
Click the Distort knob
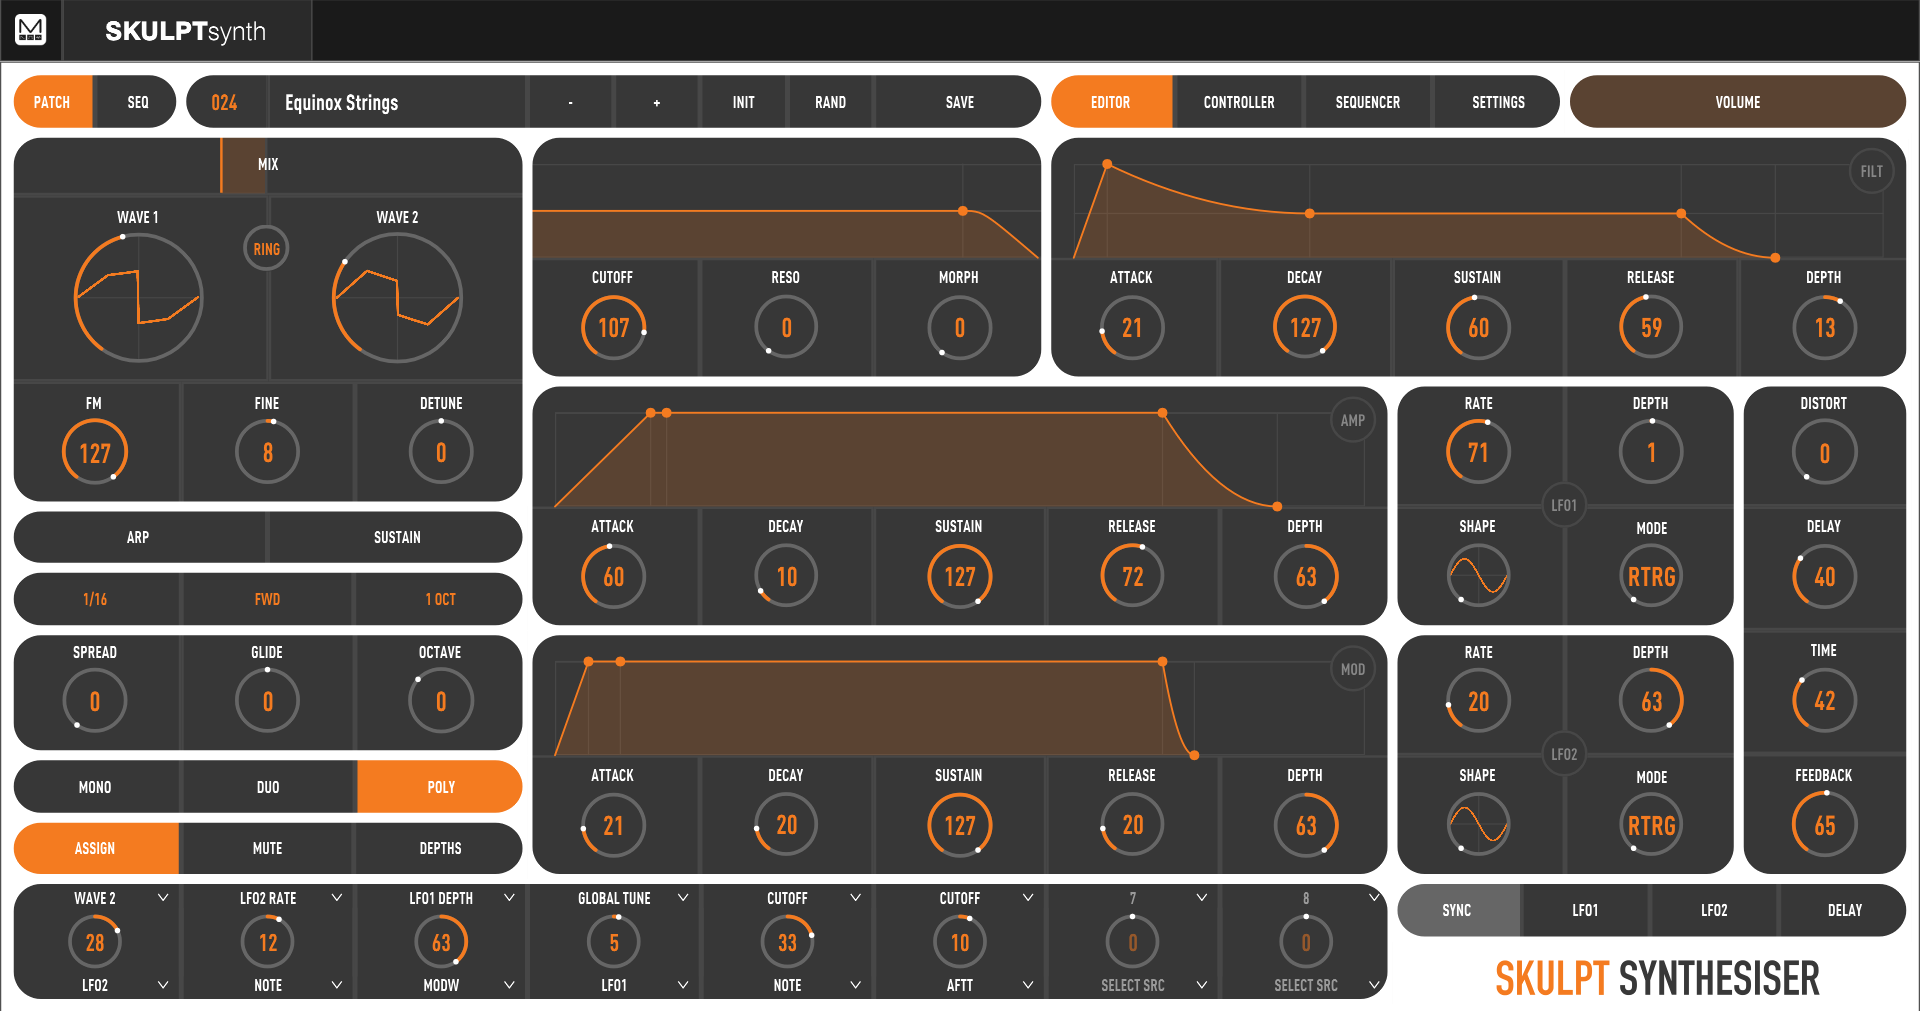pos(1824,453)
